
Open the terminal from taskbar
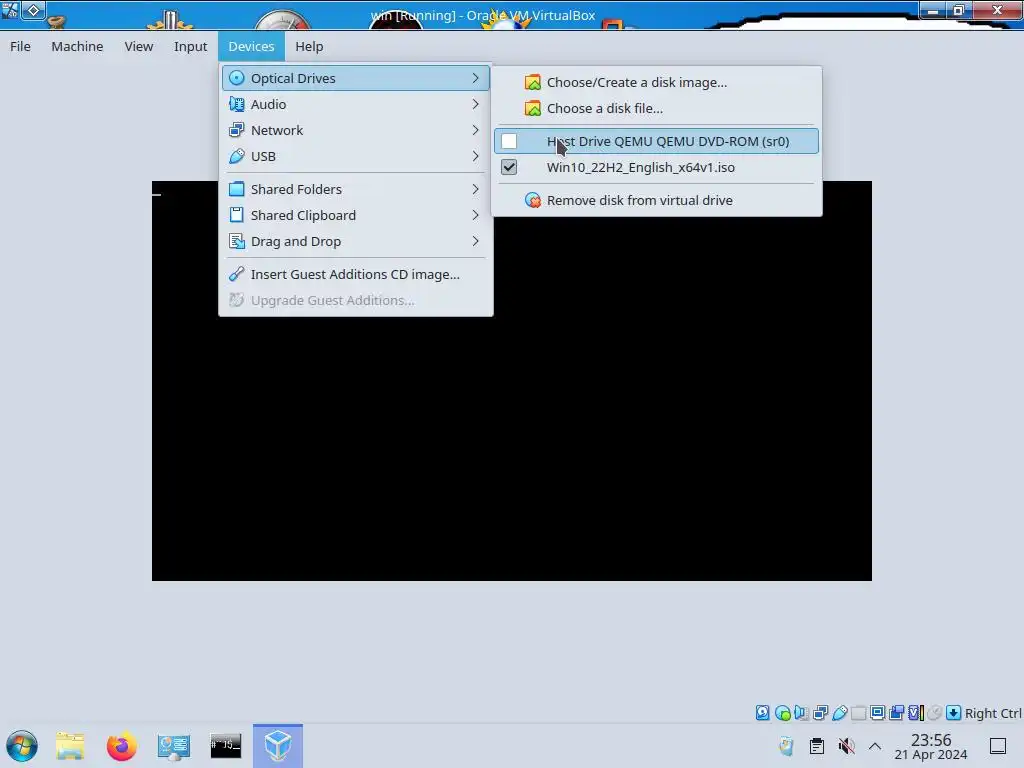[x=226, y=746]
